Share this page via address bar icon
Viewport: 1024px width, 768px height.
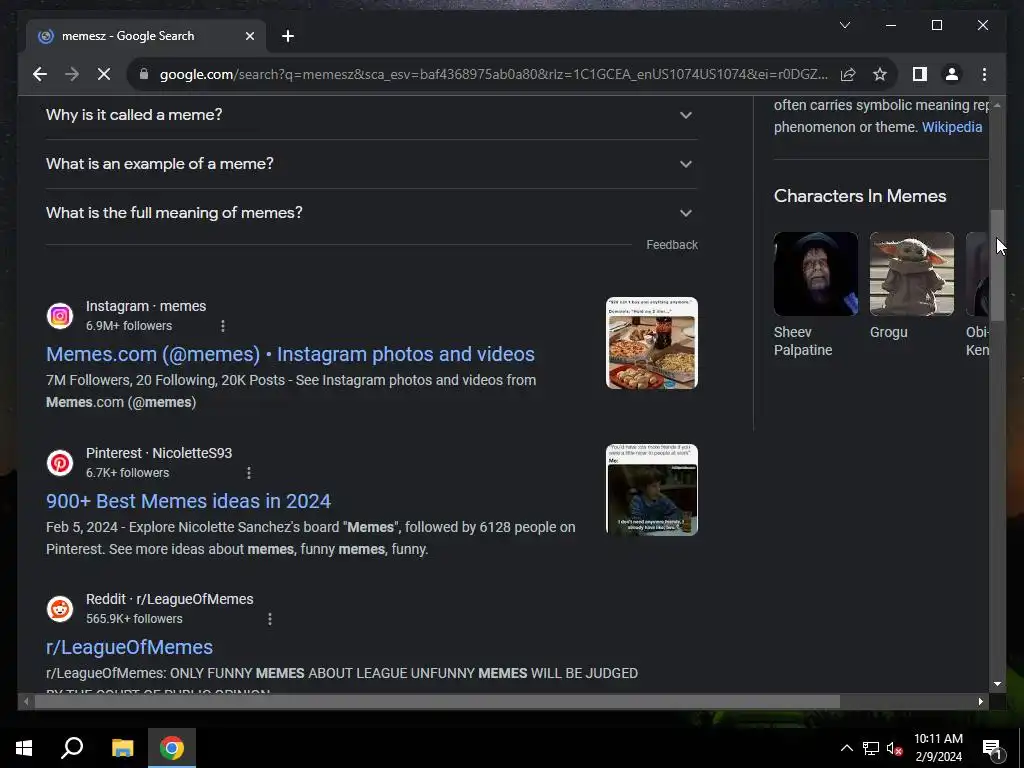coord(848,74)
